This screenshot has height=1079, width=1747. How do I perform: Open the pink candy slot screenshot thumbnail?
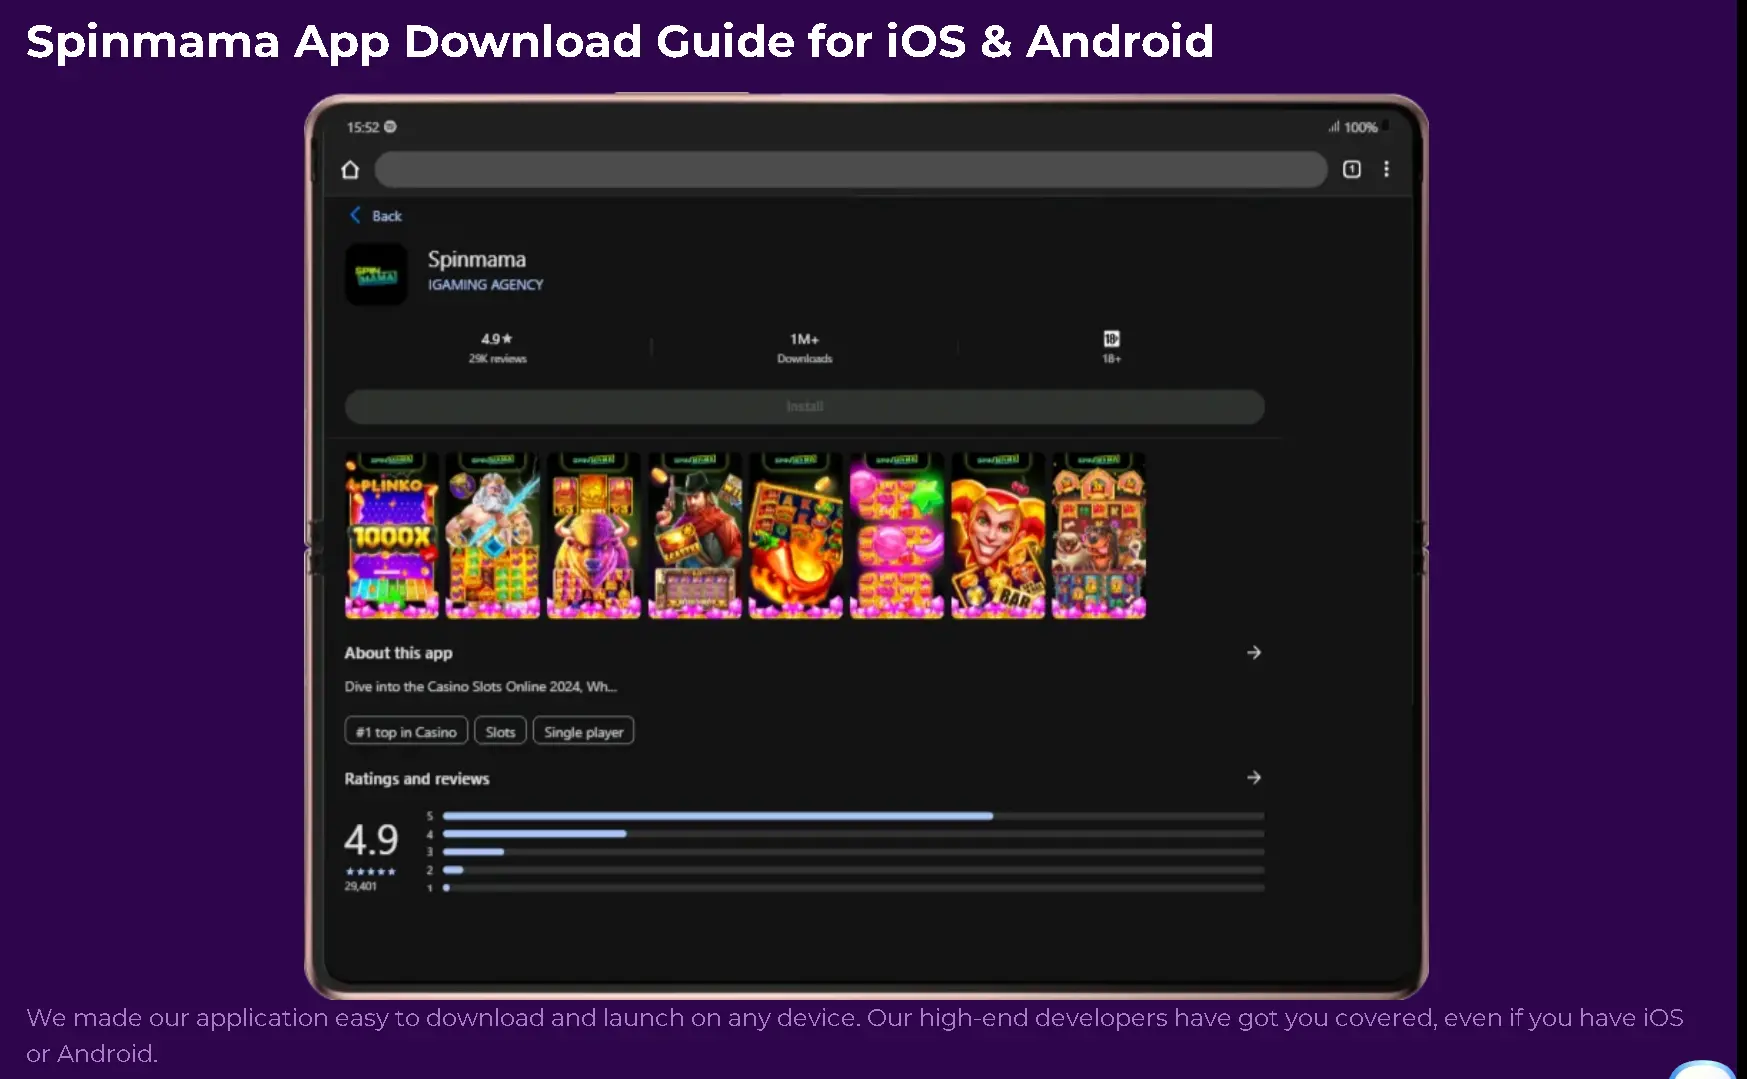(x=897, y=536)
